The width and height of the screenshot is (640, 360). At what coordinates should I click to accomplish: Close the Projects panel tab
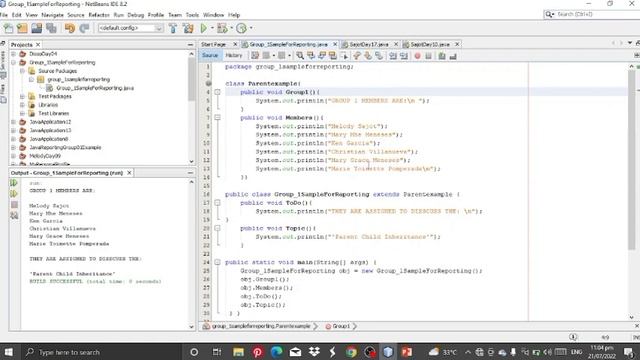point(38,44)
